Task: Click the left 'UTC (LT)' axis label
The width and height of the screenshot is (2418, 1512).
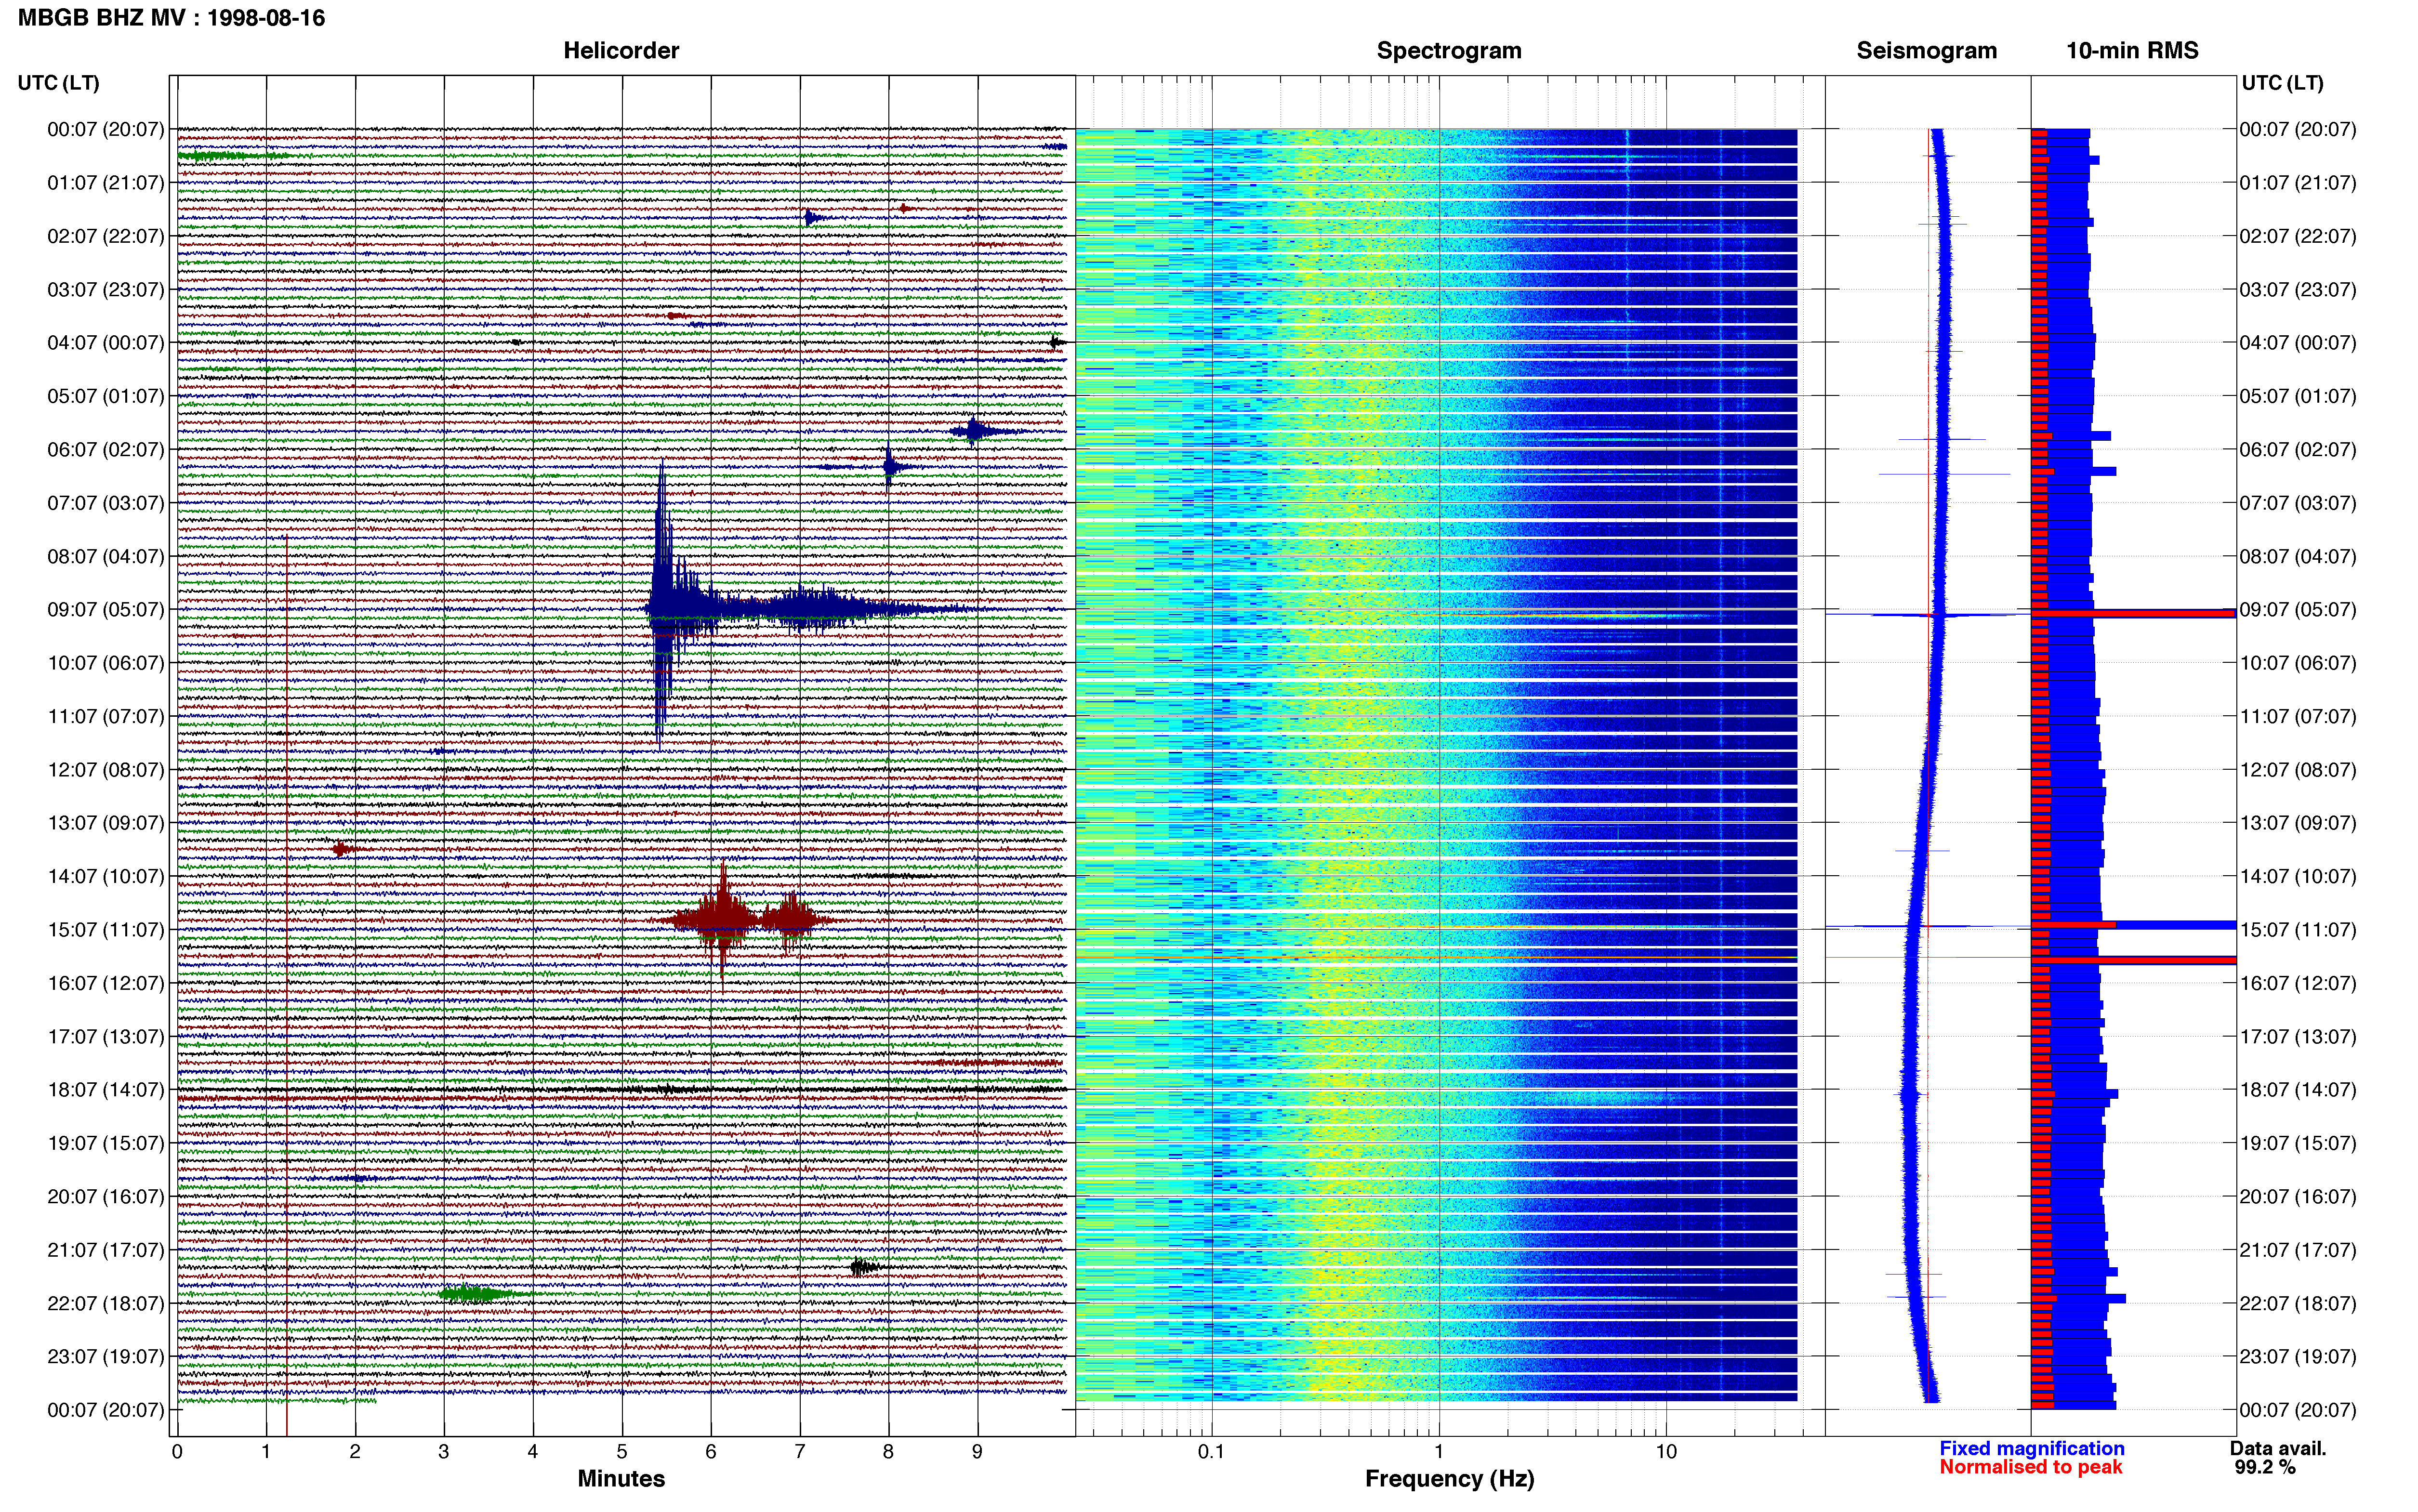Action: click(x=58, y=83)
